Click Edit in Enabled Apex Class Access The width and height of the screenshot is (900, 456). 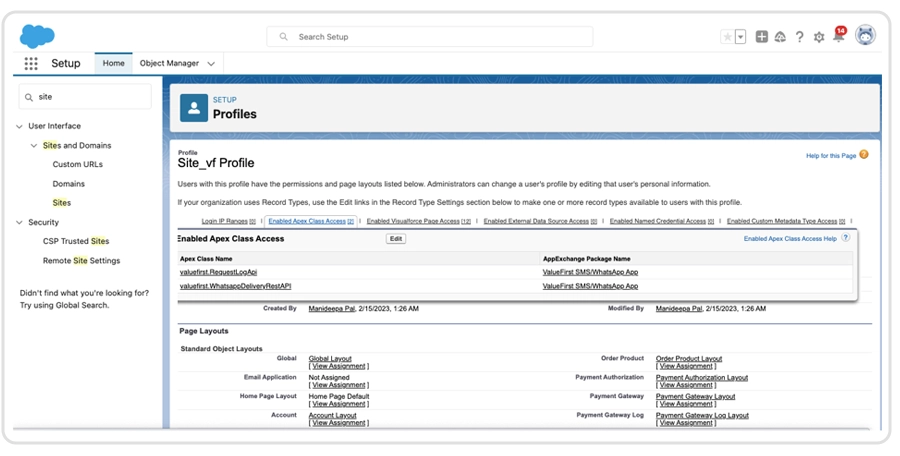pos(396,239)
